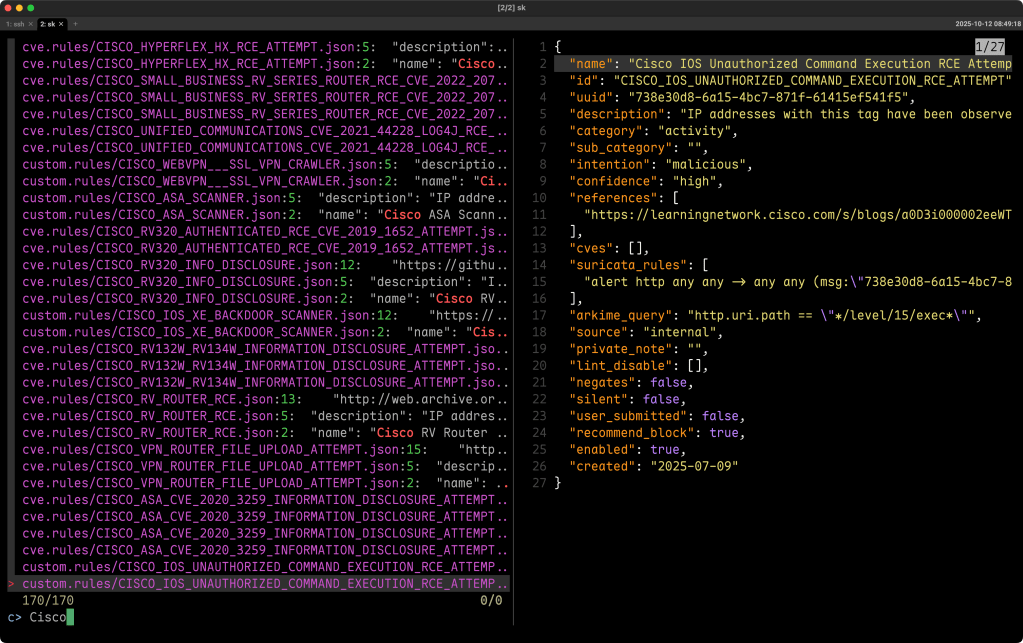Select the '2: sk' tab
The height and width of the screenshot is (643, 1023).
[48, 23]
